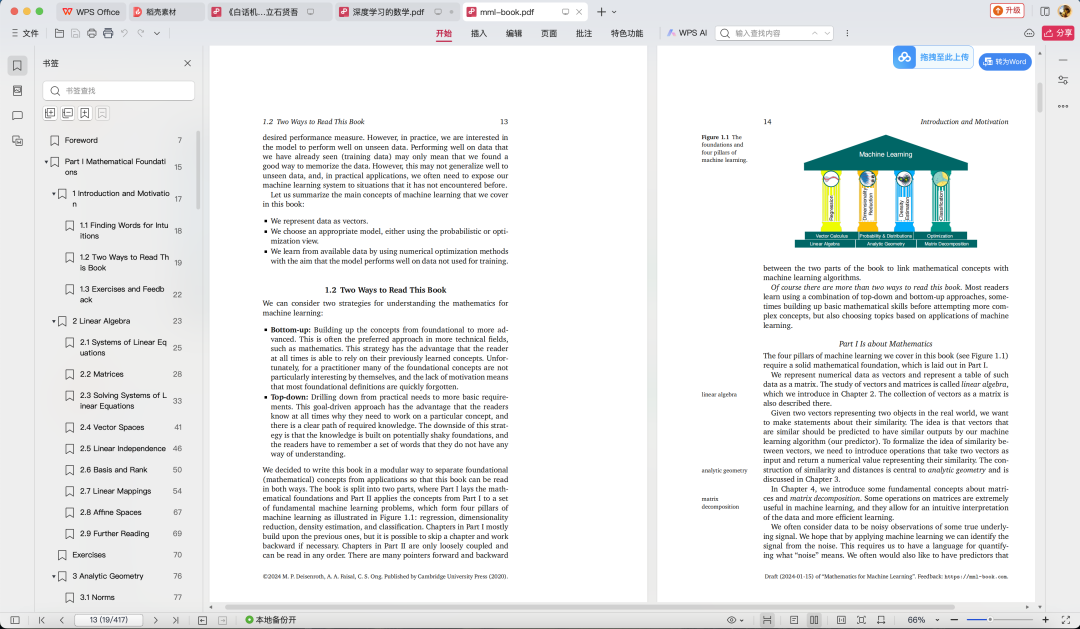Click the fit width icon in status bar
Viewport: 1080px width, 629px height.
point(881,620)
